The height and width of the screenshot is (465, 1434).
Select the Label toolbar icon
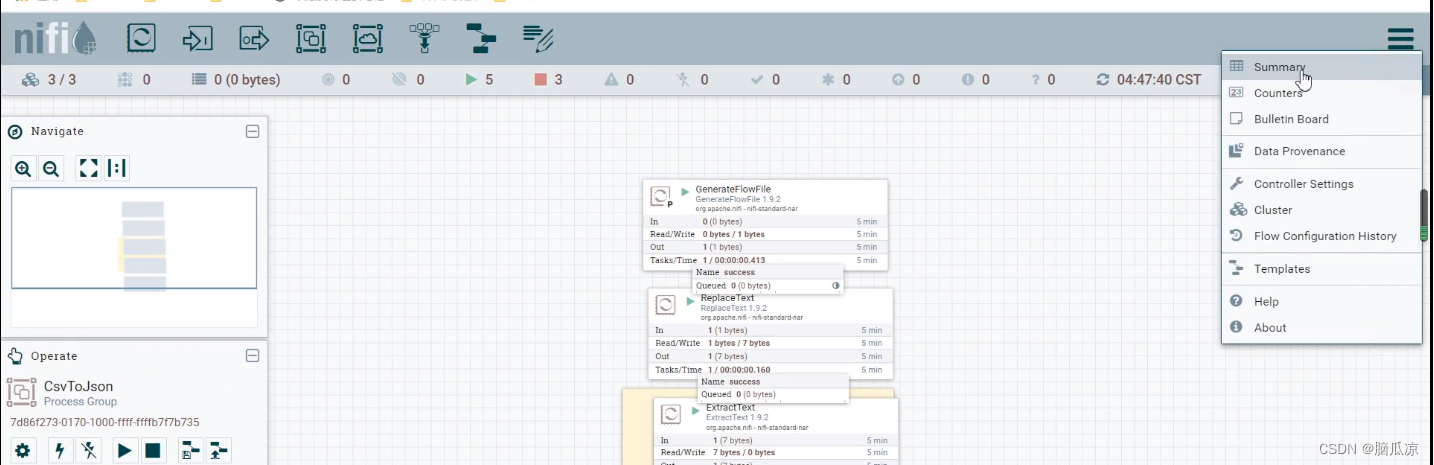point(539,39)
